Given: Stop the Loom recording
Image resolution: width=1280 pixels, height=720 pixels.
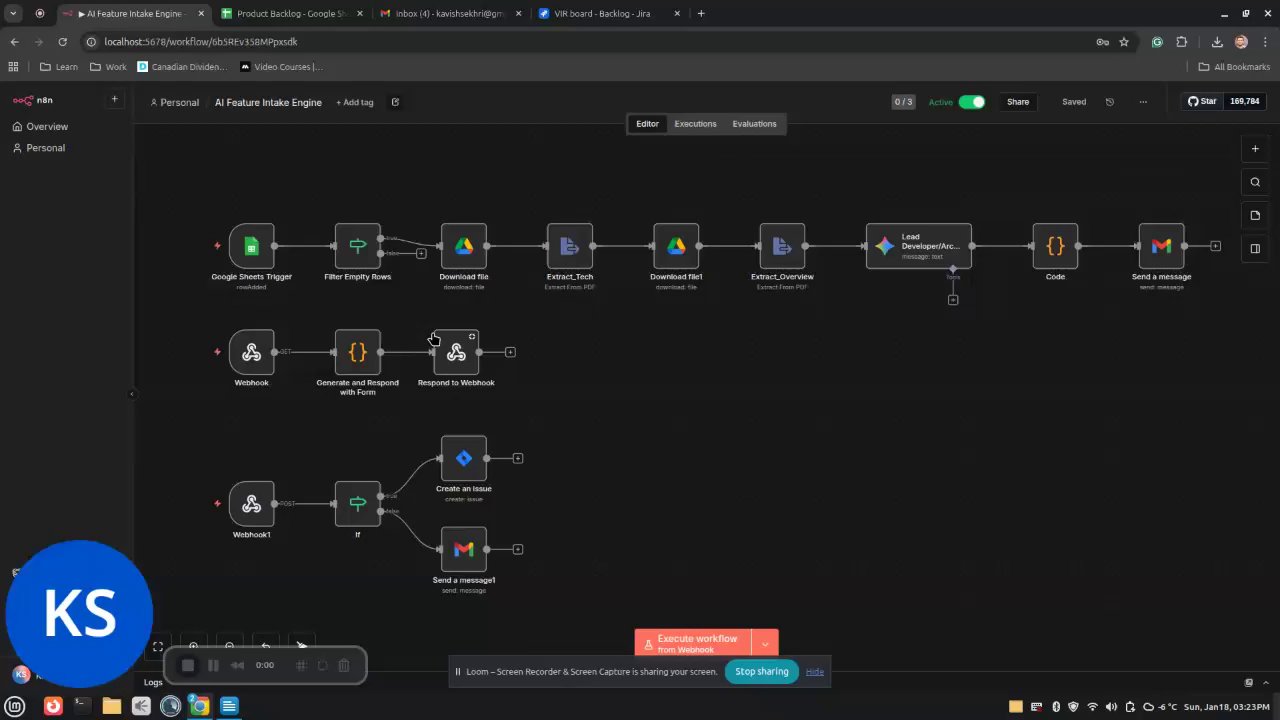Looking at the screenshot, I should [x=187, y=665].
